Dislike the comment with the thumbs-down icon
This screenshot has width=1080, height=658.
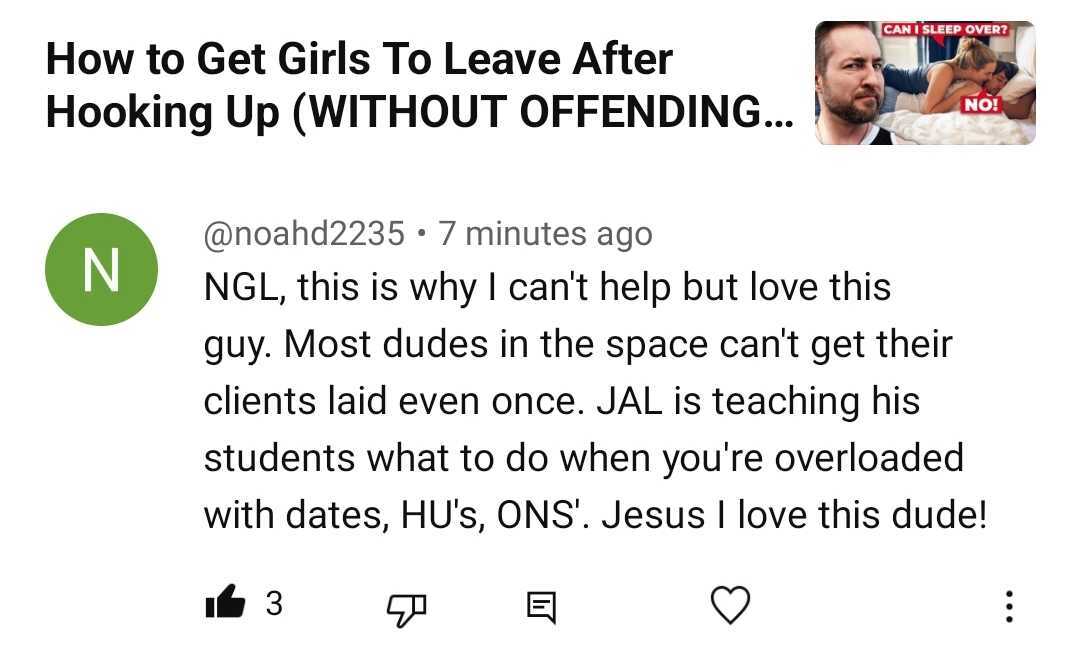point(406,605)
